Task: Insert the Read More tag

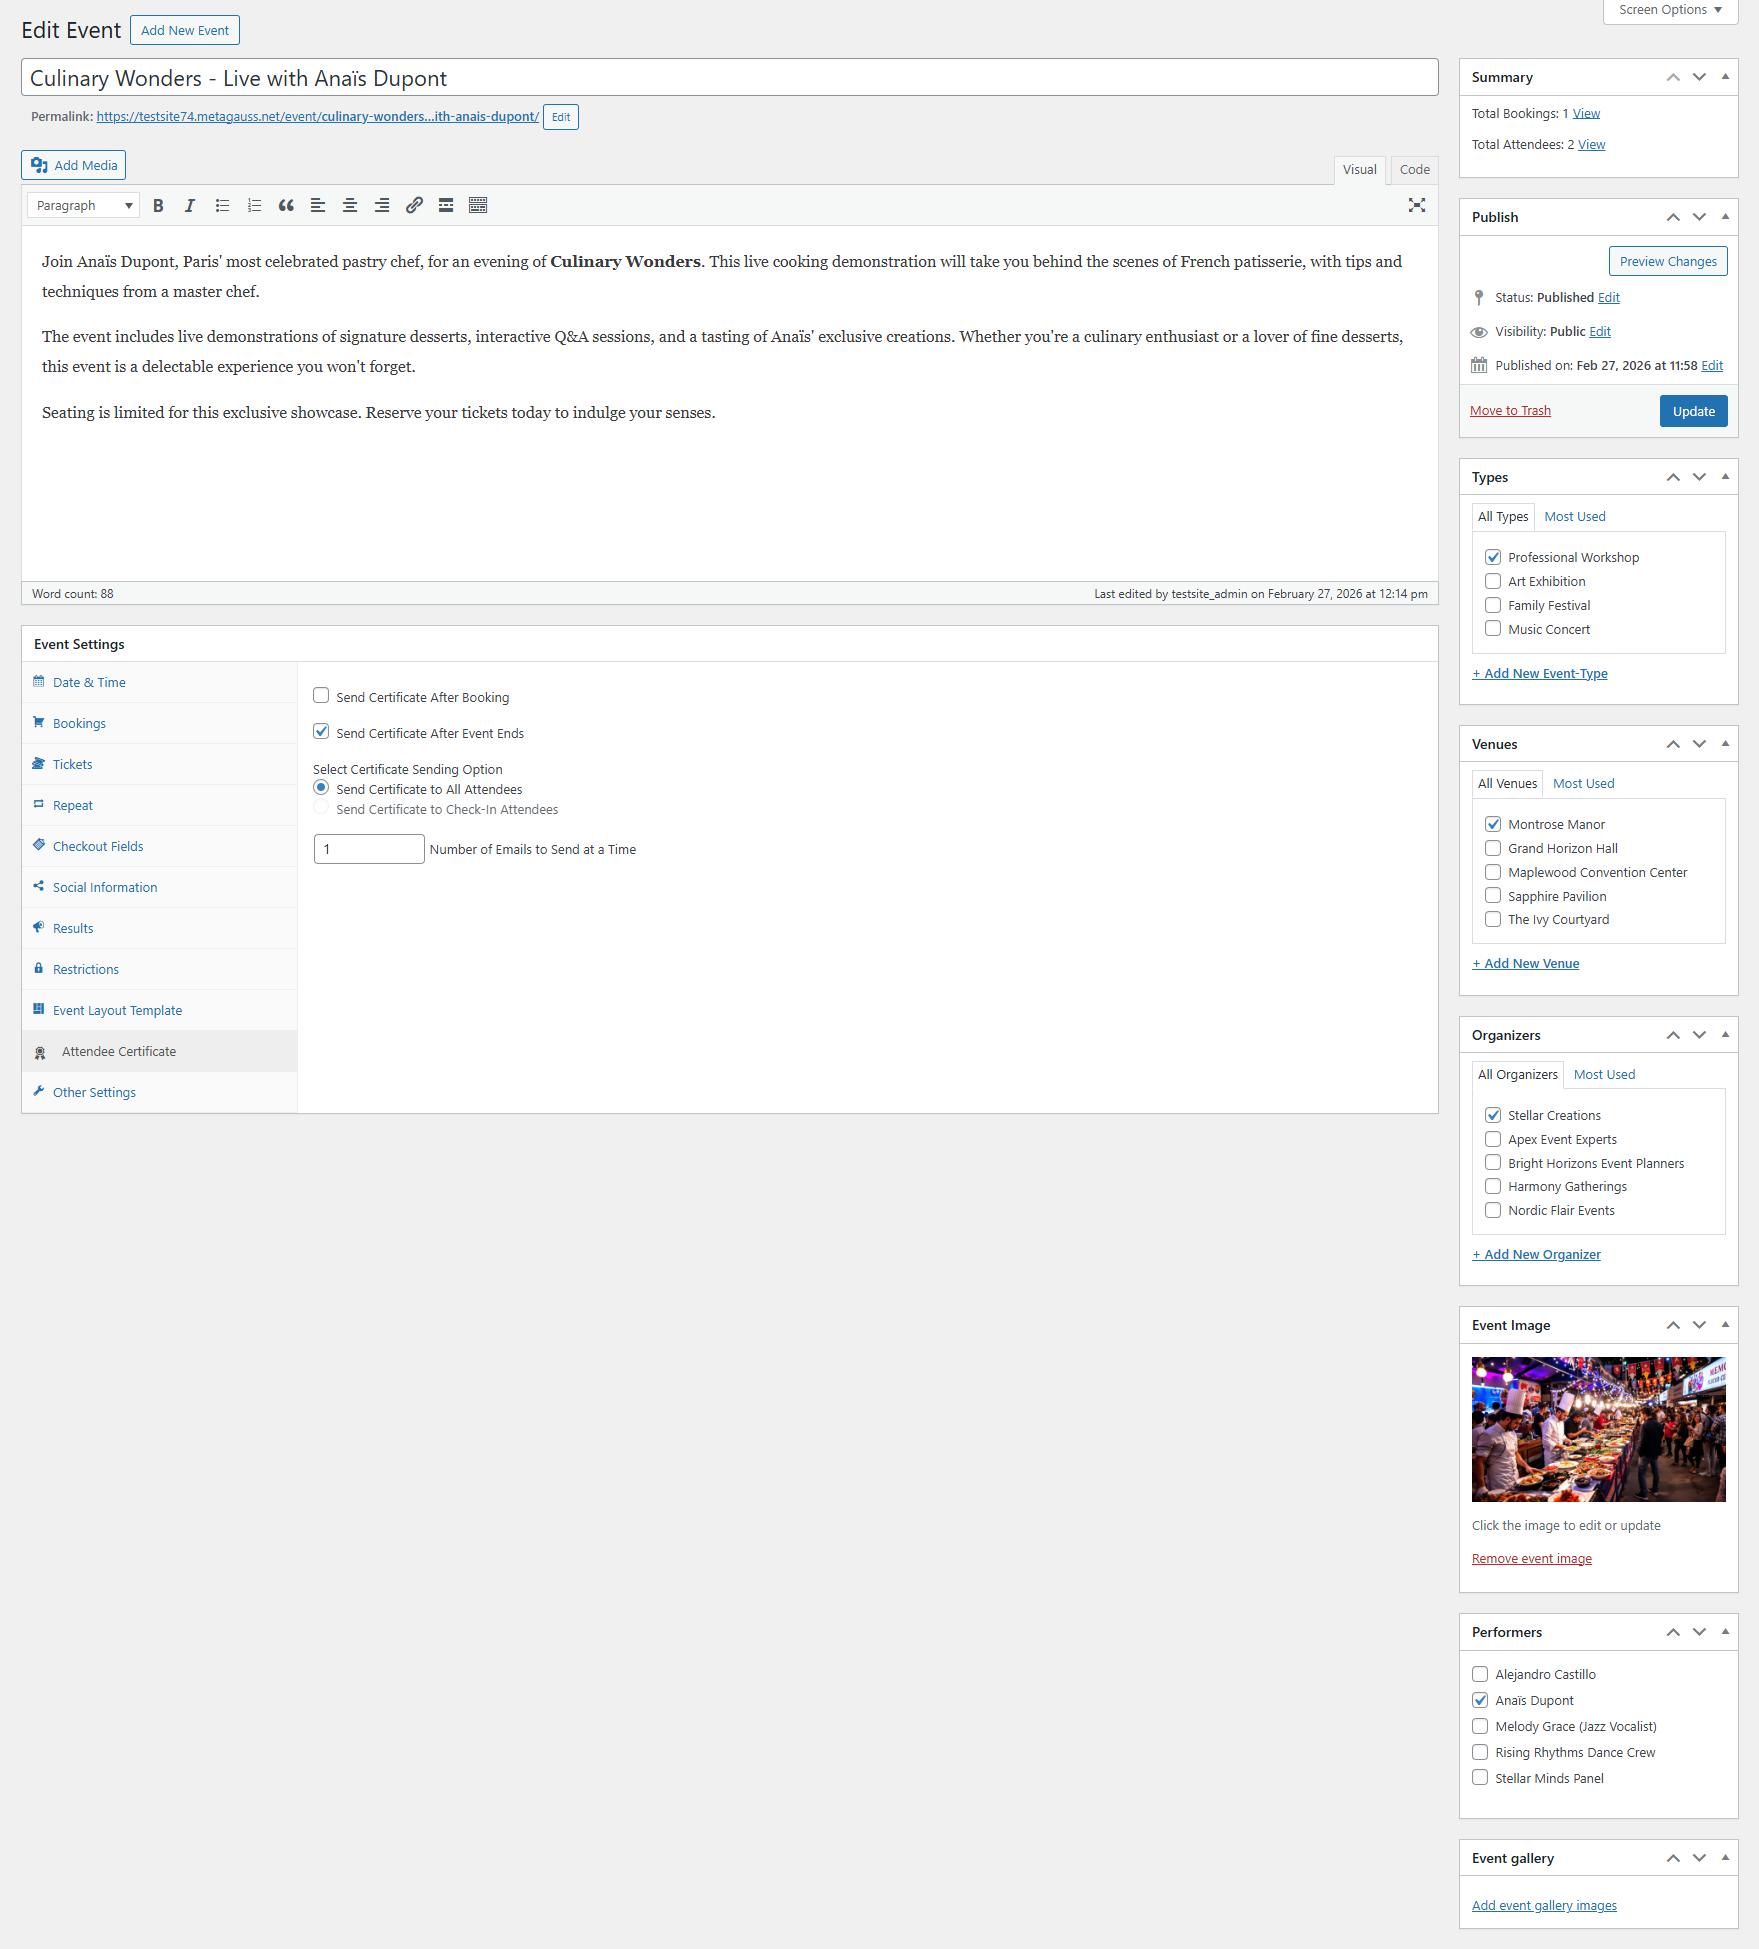Action: [x=446, y=205]
